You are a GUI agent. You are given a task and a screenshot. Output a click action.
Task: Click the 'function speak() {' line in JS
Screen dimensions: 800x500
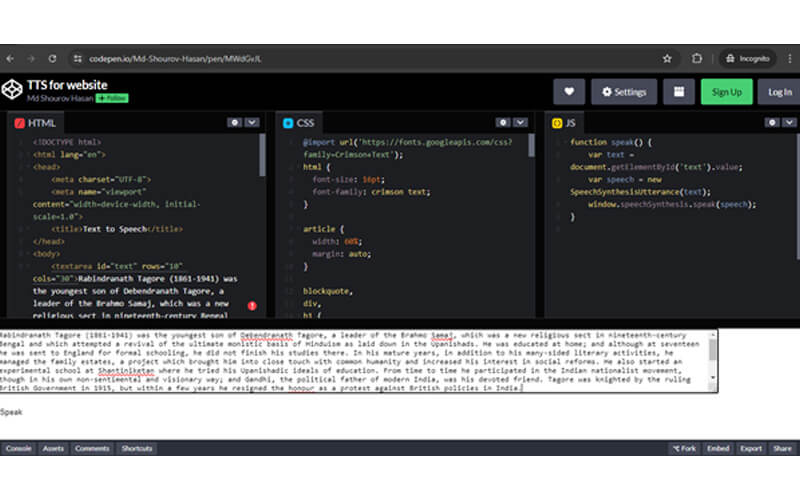(x=611, y=142)
